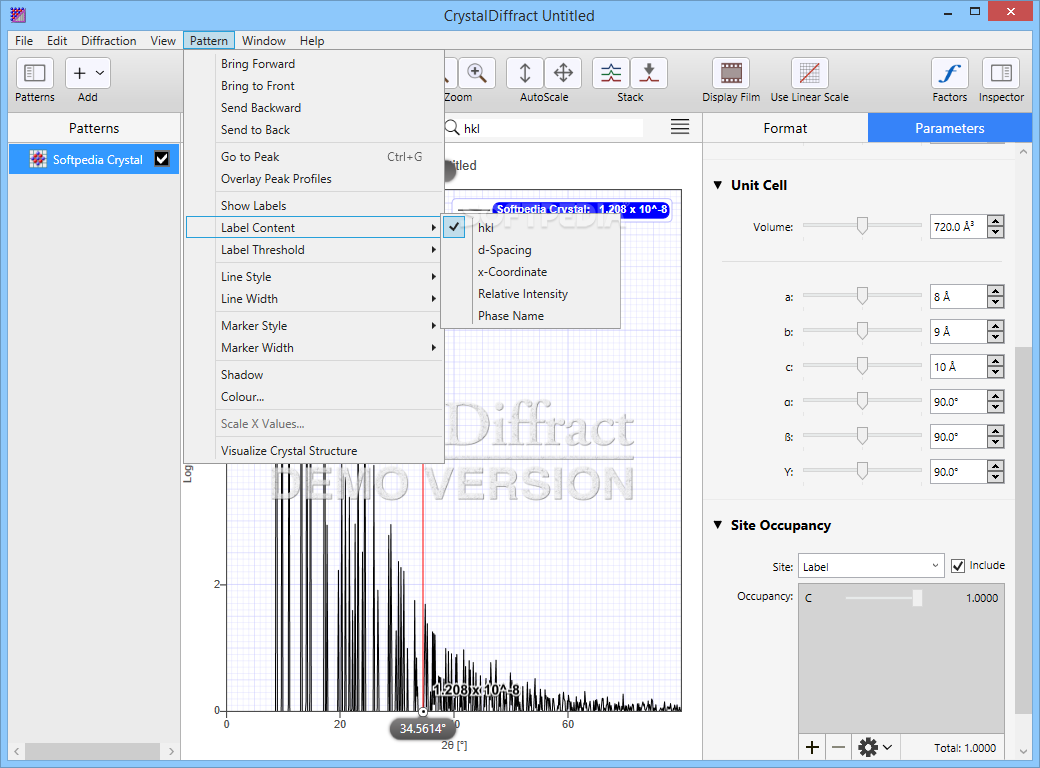Select Relative Intensity label content
1040x768 pixels.
(531, 294)
